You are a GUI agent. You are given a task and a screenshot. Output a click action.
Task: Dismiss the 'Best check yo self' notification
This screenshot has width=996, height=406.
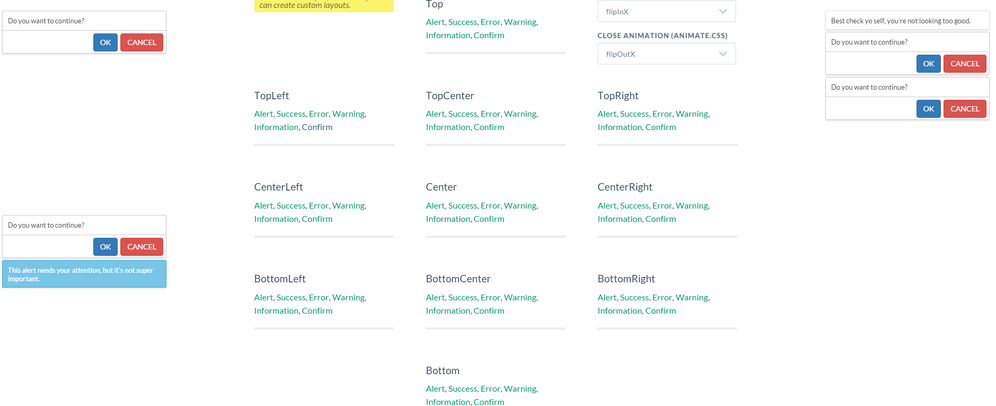[907, 21]
